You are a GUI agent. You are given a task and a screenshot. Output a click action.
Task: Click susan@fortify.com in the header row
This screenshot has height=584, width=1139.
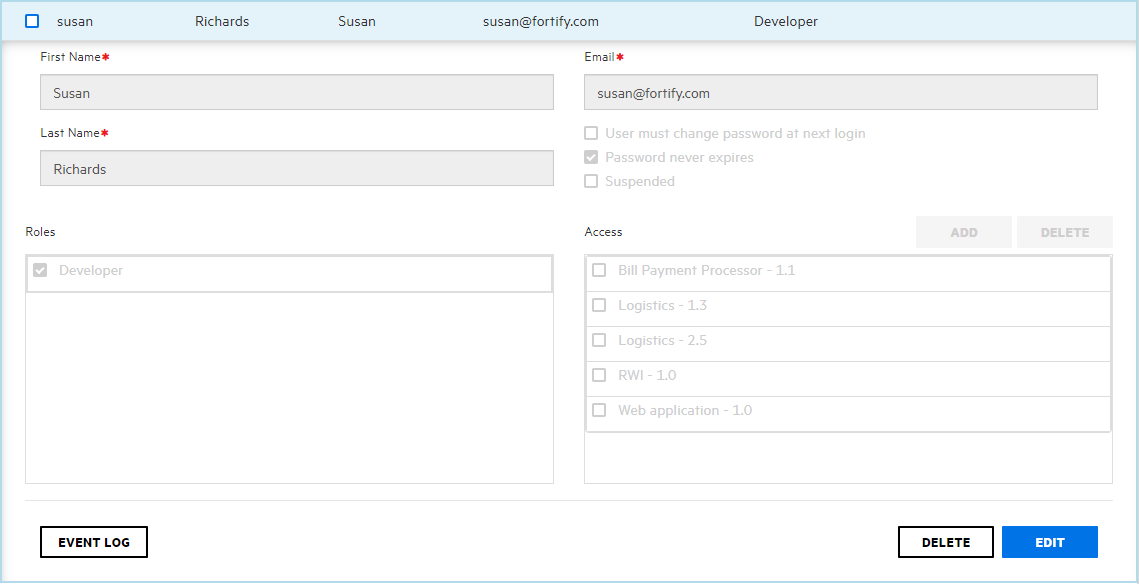click(541, 21)
